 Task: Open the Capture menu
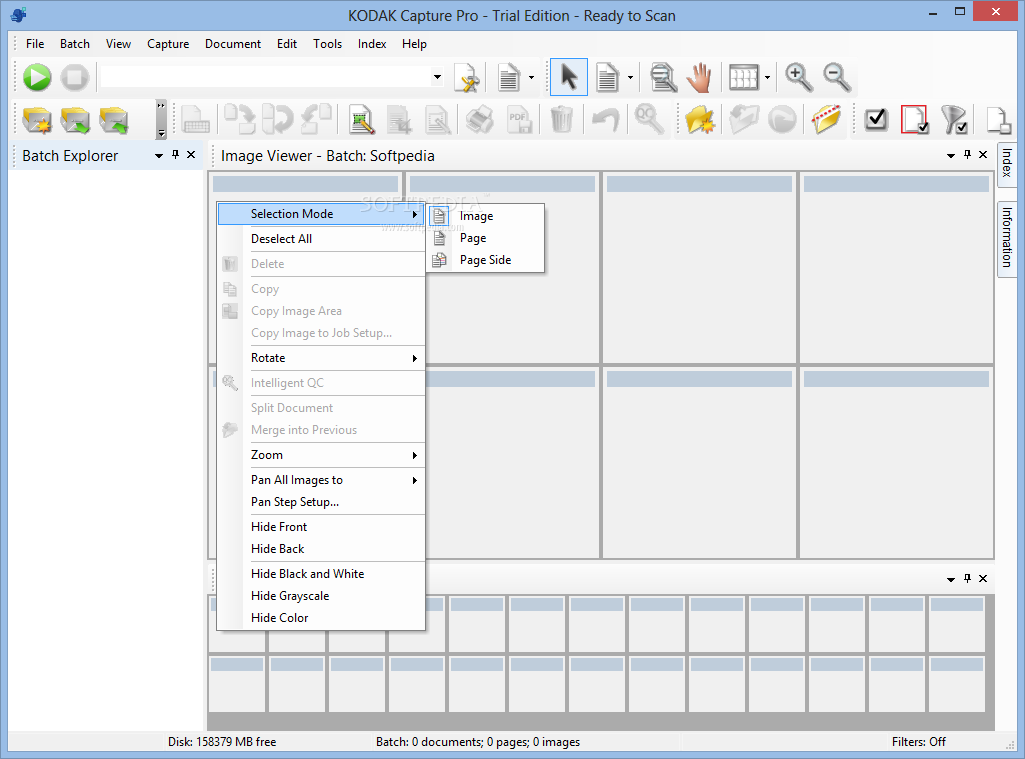tap(168, 44)
